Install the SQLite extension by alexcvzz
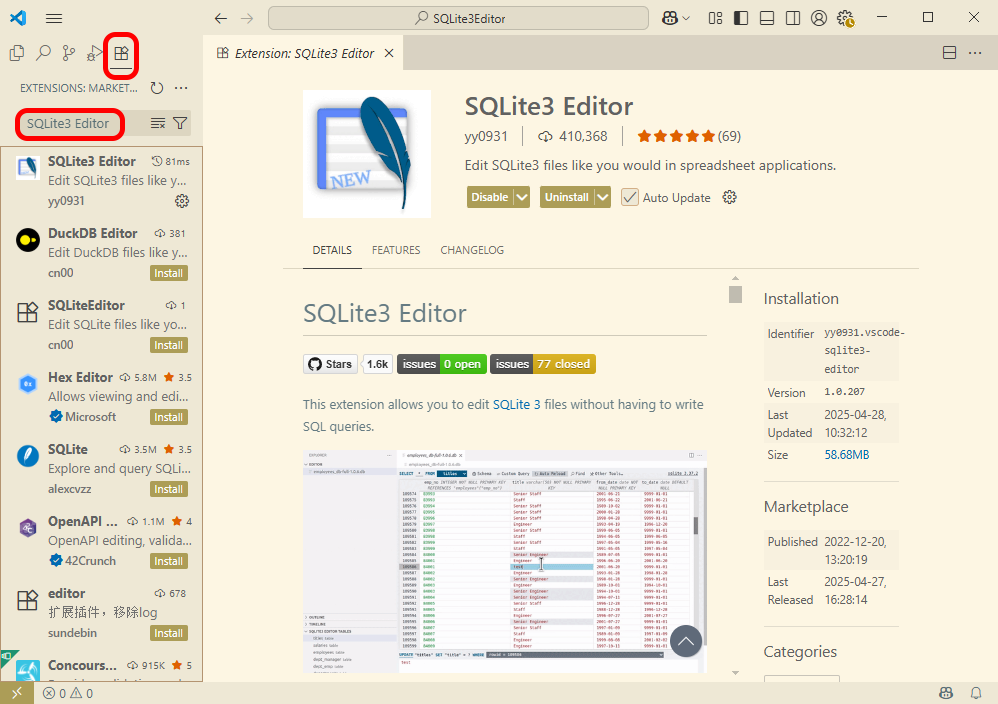Image resolution: width=998 pixels, height=704 pixels. tap(169, 489)
